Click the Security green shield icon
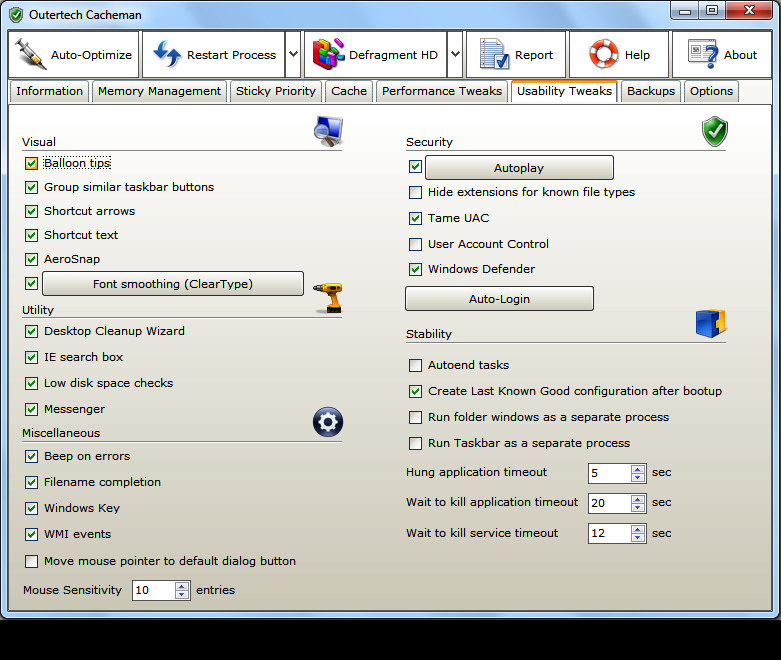781x660 pixels. tap(715, 132)
